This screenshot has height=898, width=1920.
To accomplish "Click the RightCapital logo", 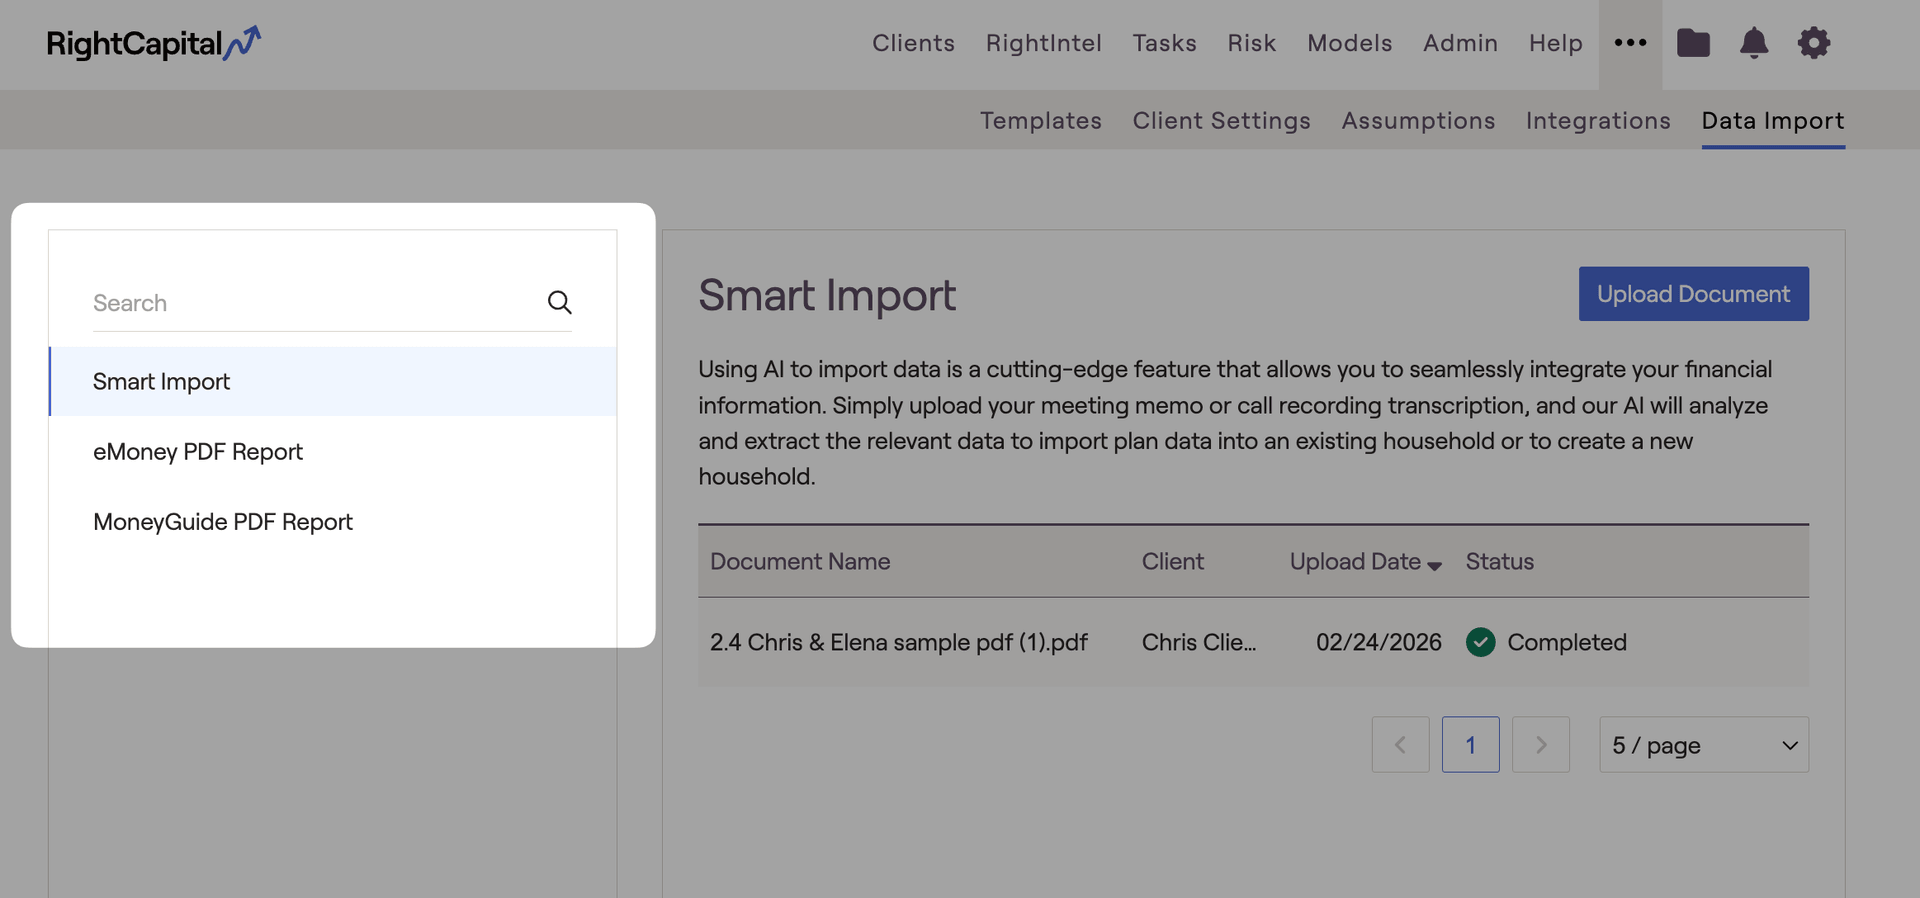I will tap(153, 43).
